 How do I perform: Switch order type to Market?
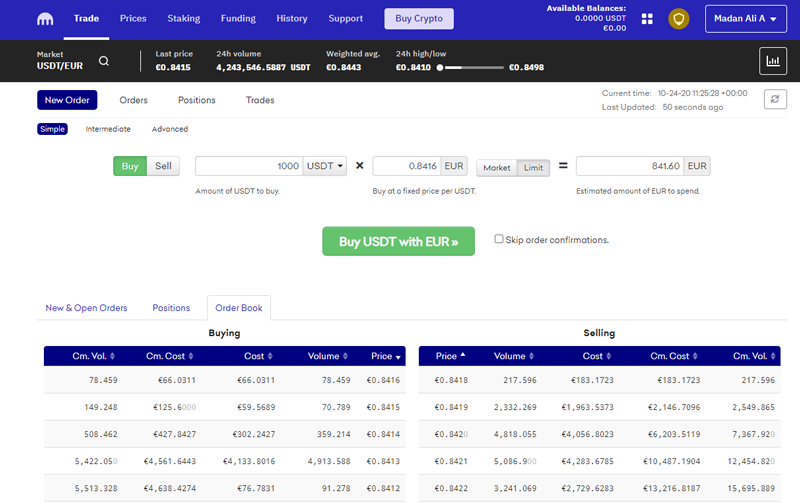tap(496, 168)
